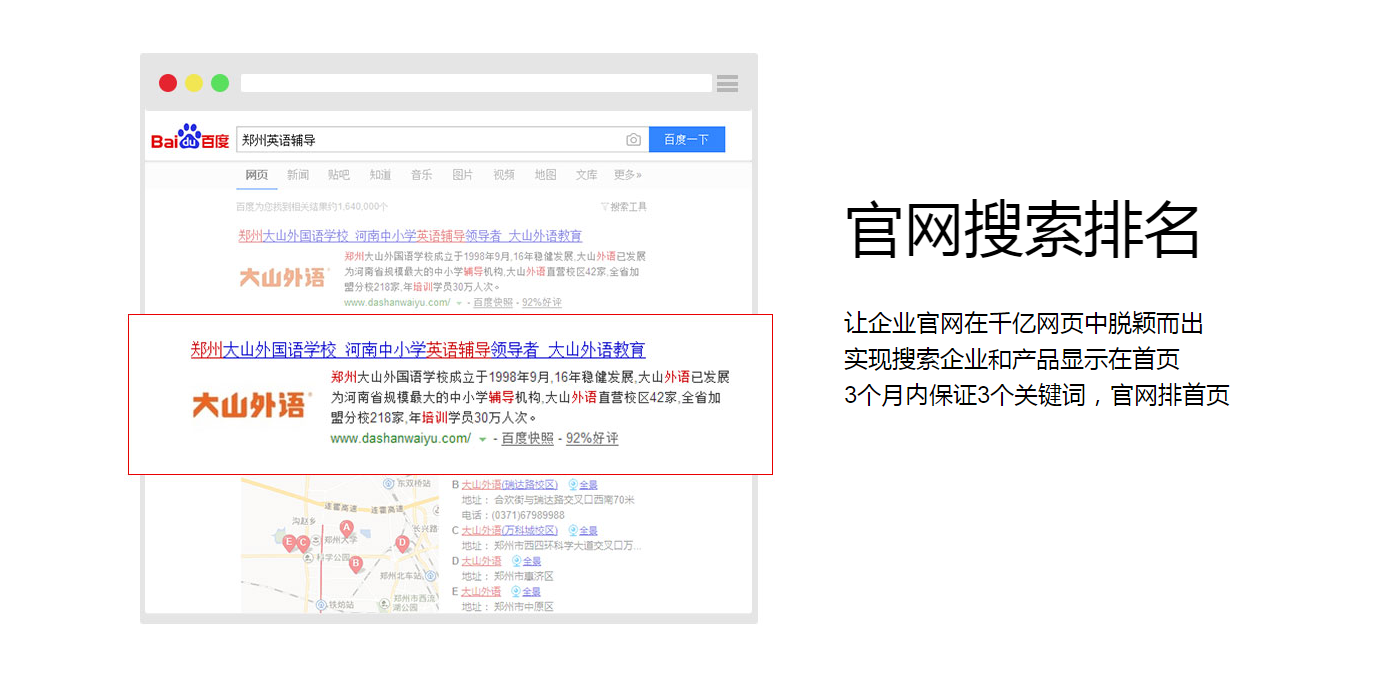Image resolution: width=1397 pixels, height=700 pixels.
Task: Open the enlarged 郑州大山外国语学校 result title
Action: point(418,350)
